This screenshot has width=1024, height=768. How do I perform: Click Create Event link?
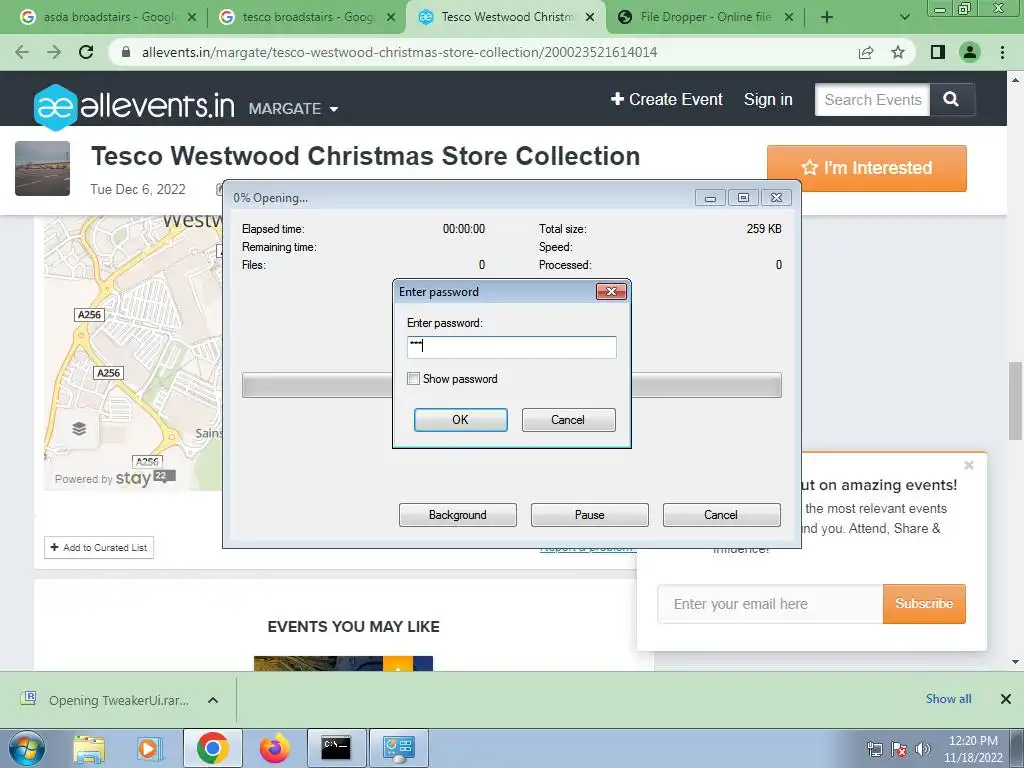(x=667, y=99)
